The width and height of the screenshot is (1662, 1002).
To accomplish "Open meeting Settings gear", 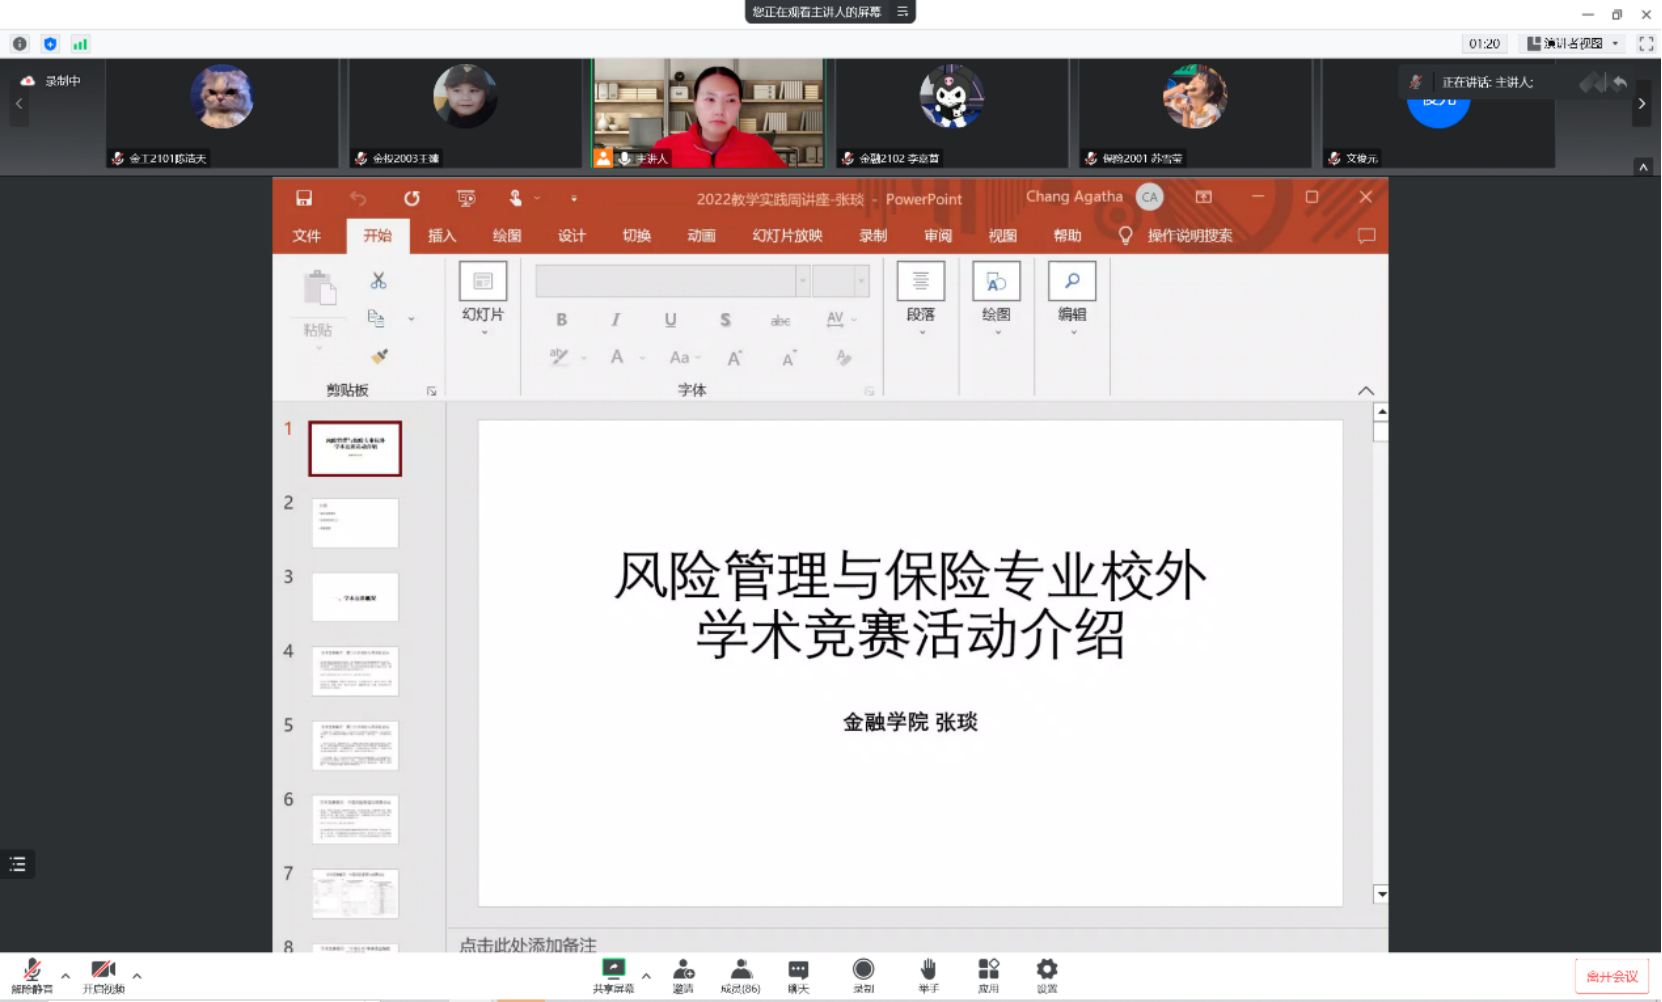I will pyautogui.click(x=1046, y=975).
